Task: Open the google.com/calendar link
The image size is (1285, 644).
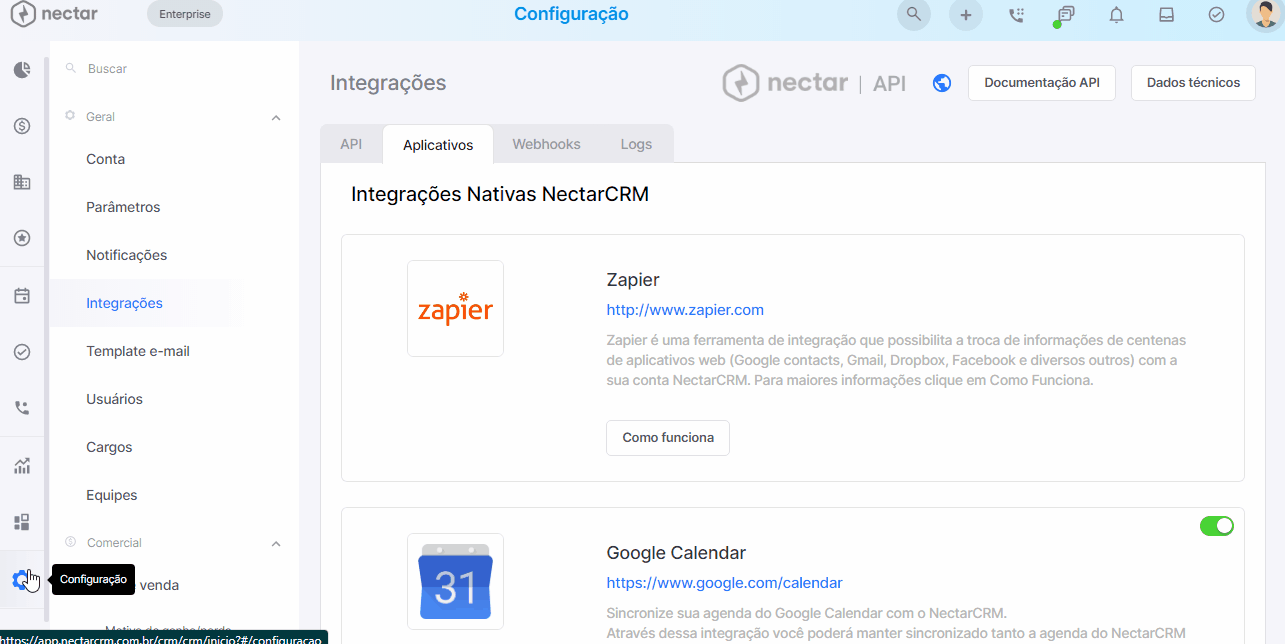Action: pos(724,583)
